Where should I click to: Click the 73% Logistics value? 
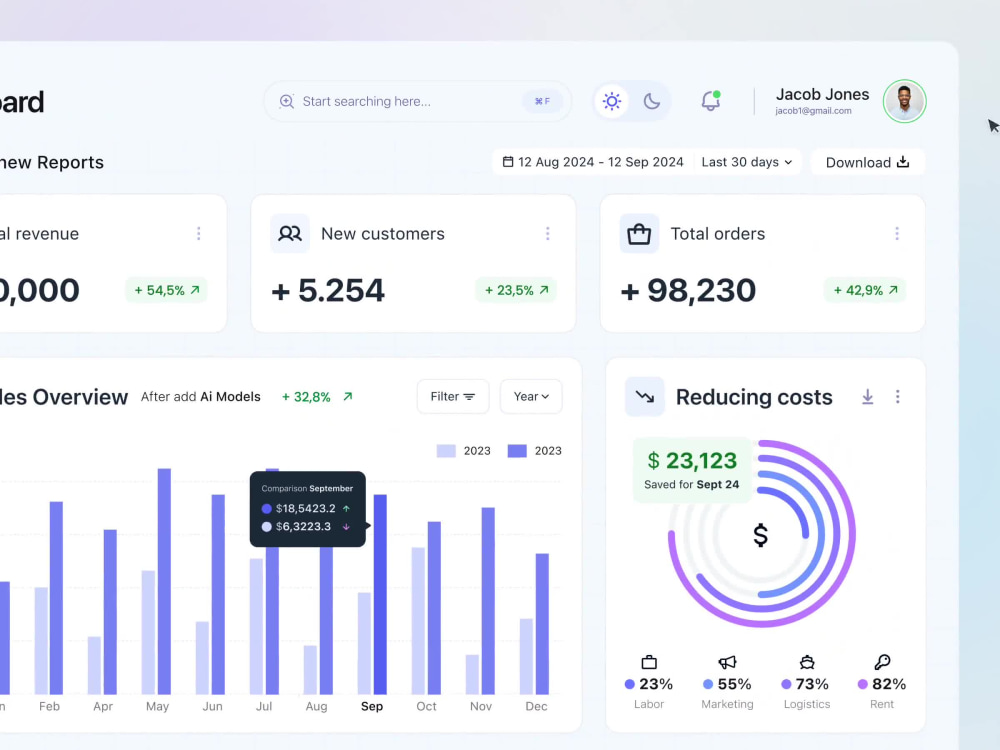pos(812,684)
